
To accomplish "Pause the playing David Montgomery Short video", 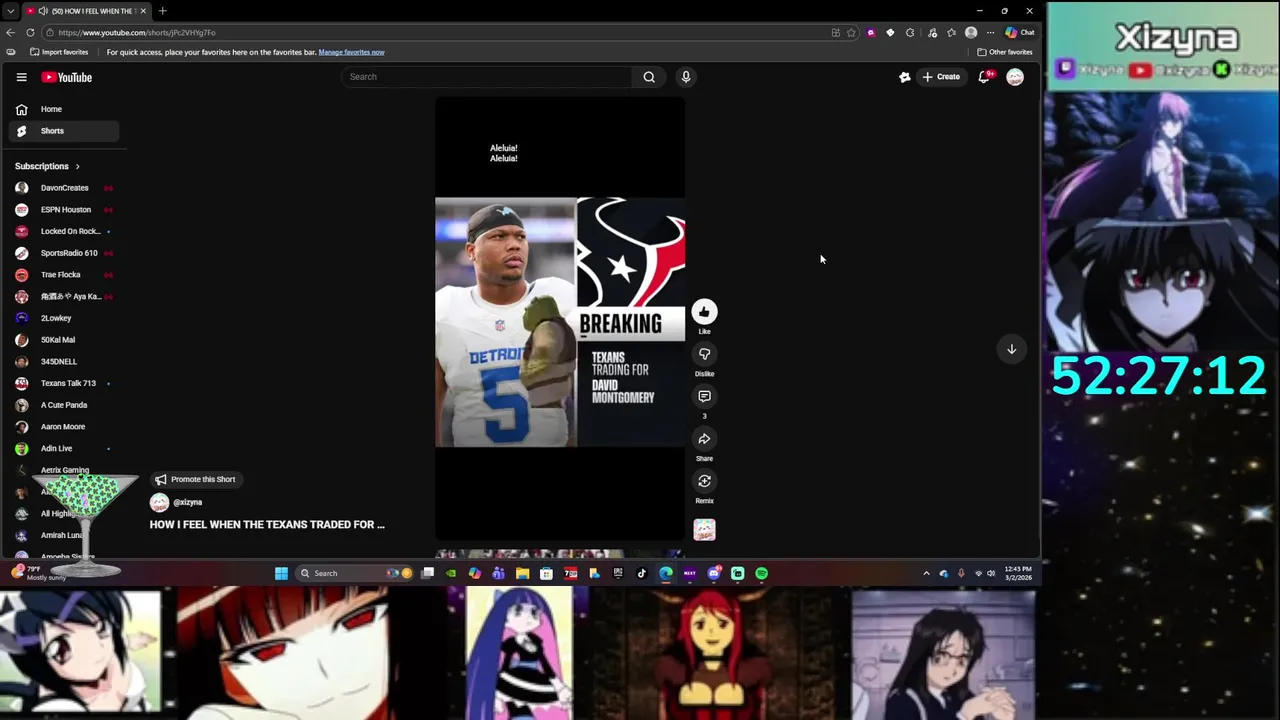I will click(560, 320).
